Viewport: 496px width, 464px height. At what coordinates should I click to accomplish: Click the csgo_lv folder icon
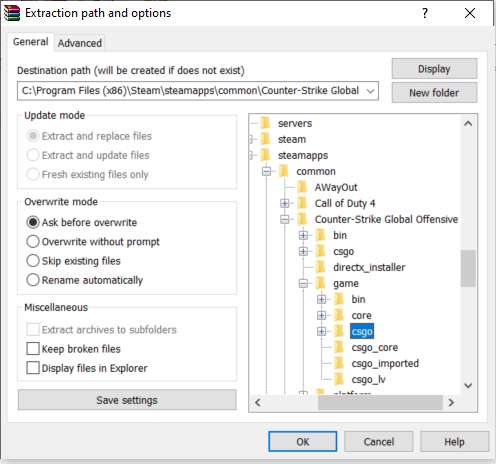[x=339, y=379]
